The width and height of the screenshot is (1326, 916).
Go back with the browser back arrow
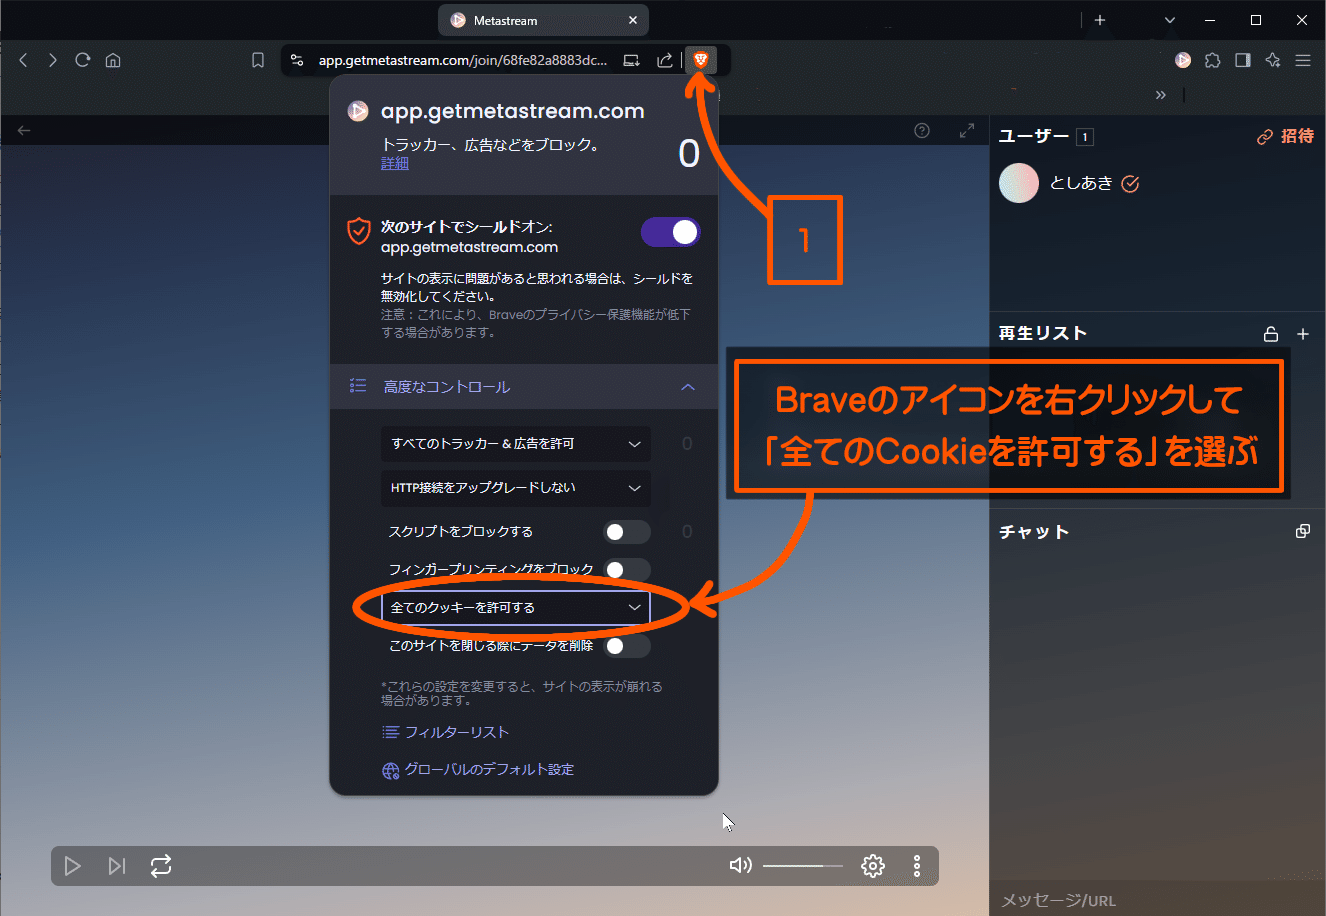tap(23, 60)
